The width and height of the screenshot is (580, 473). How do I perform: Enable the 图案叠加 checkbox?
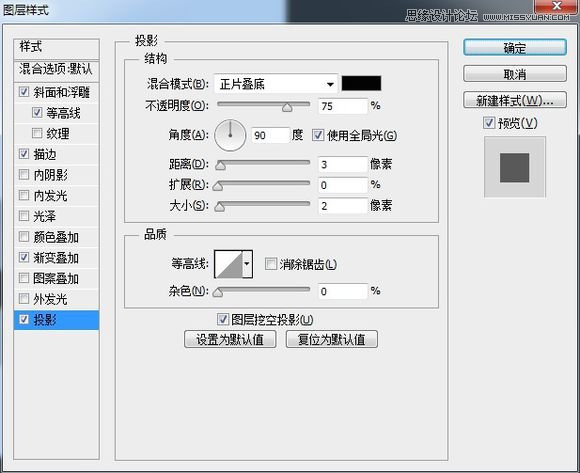(24, 278)
